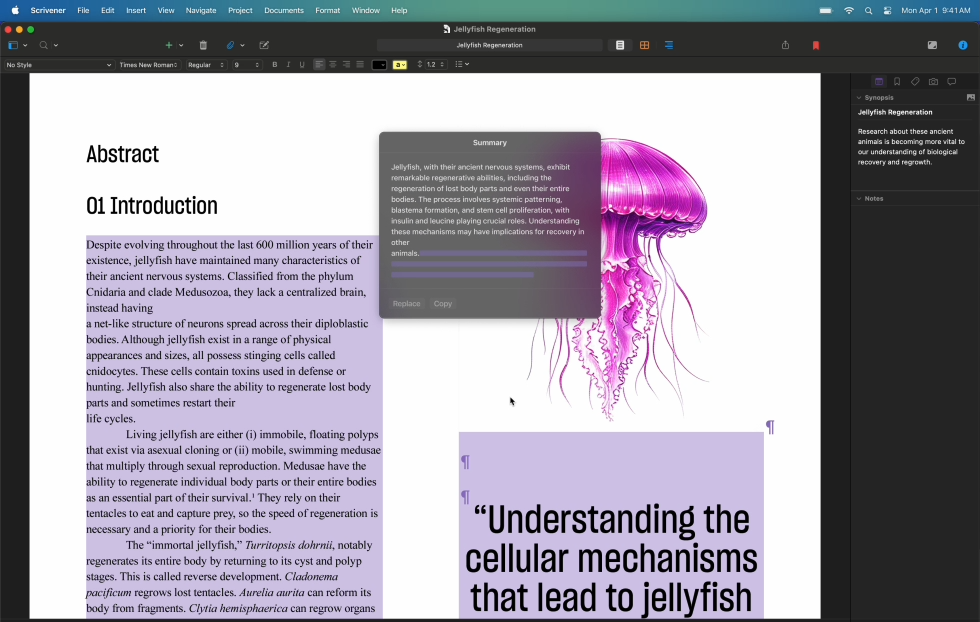Screen dimensions: 980x622
Task: Click the Copy button in Summary popup
Action: click(443, 303)
